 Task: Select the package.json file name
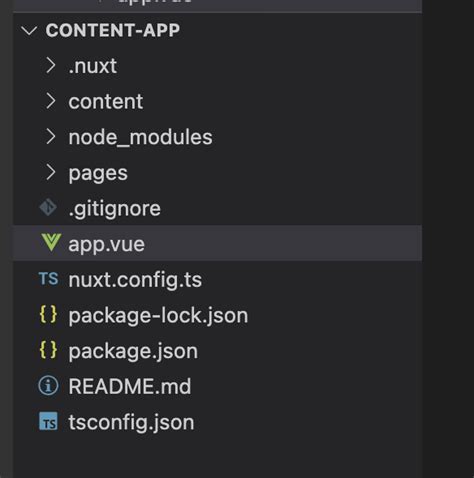click(133, 351)
